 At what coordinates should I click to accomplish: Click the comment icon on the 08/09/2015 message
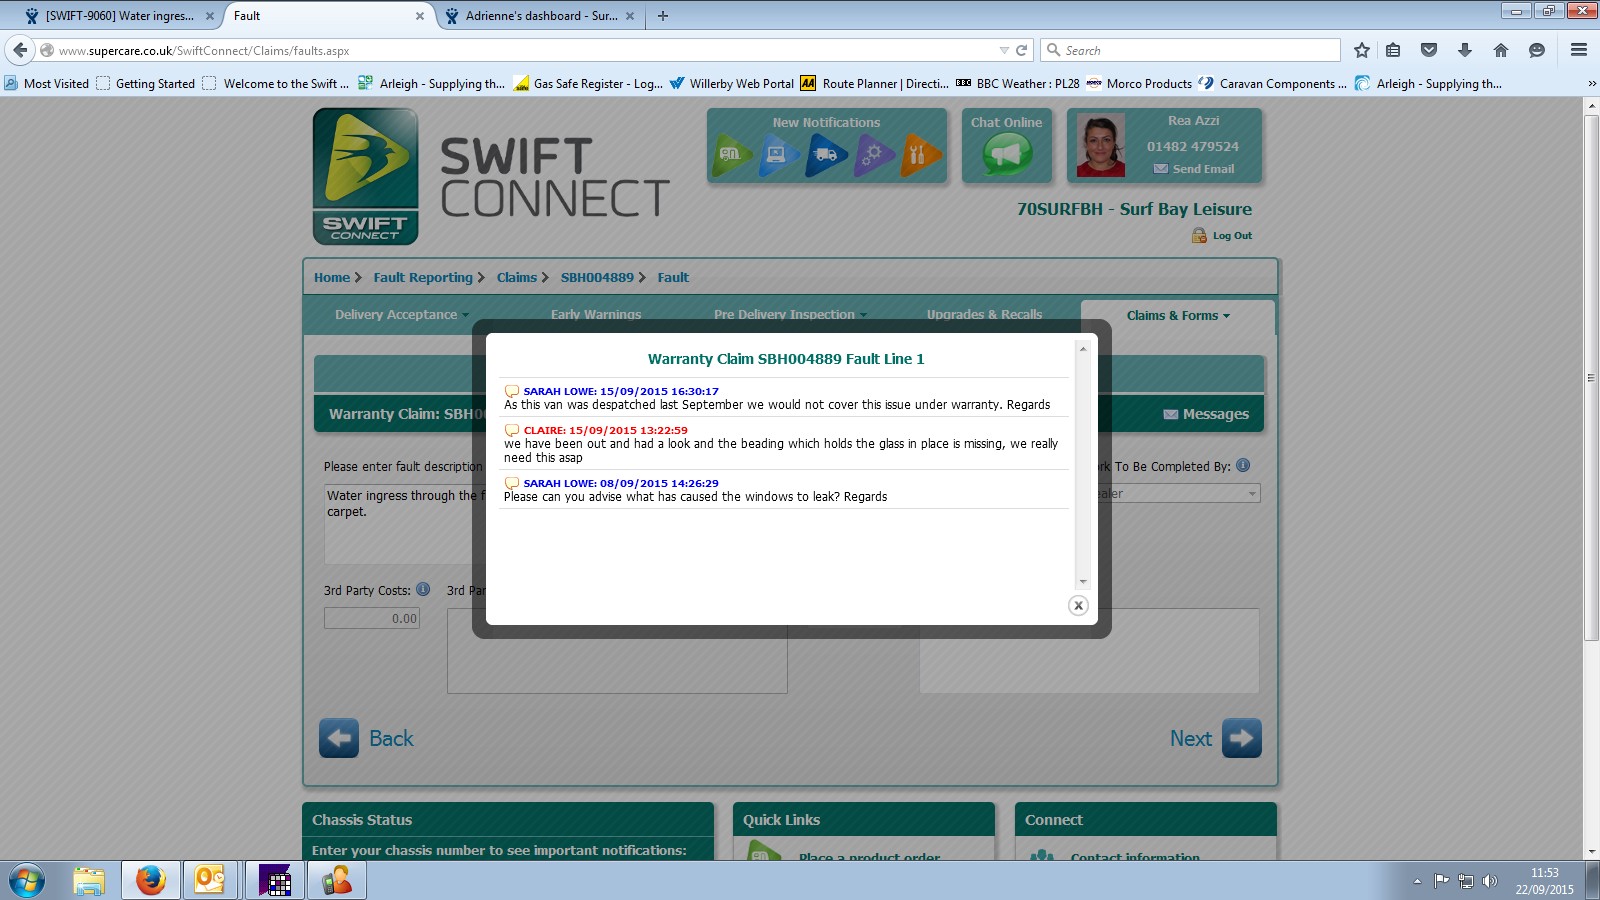point(512,483)
